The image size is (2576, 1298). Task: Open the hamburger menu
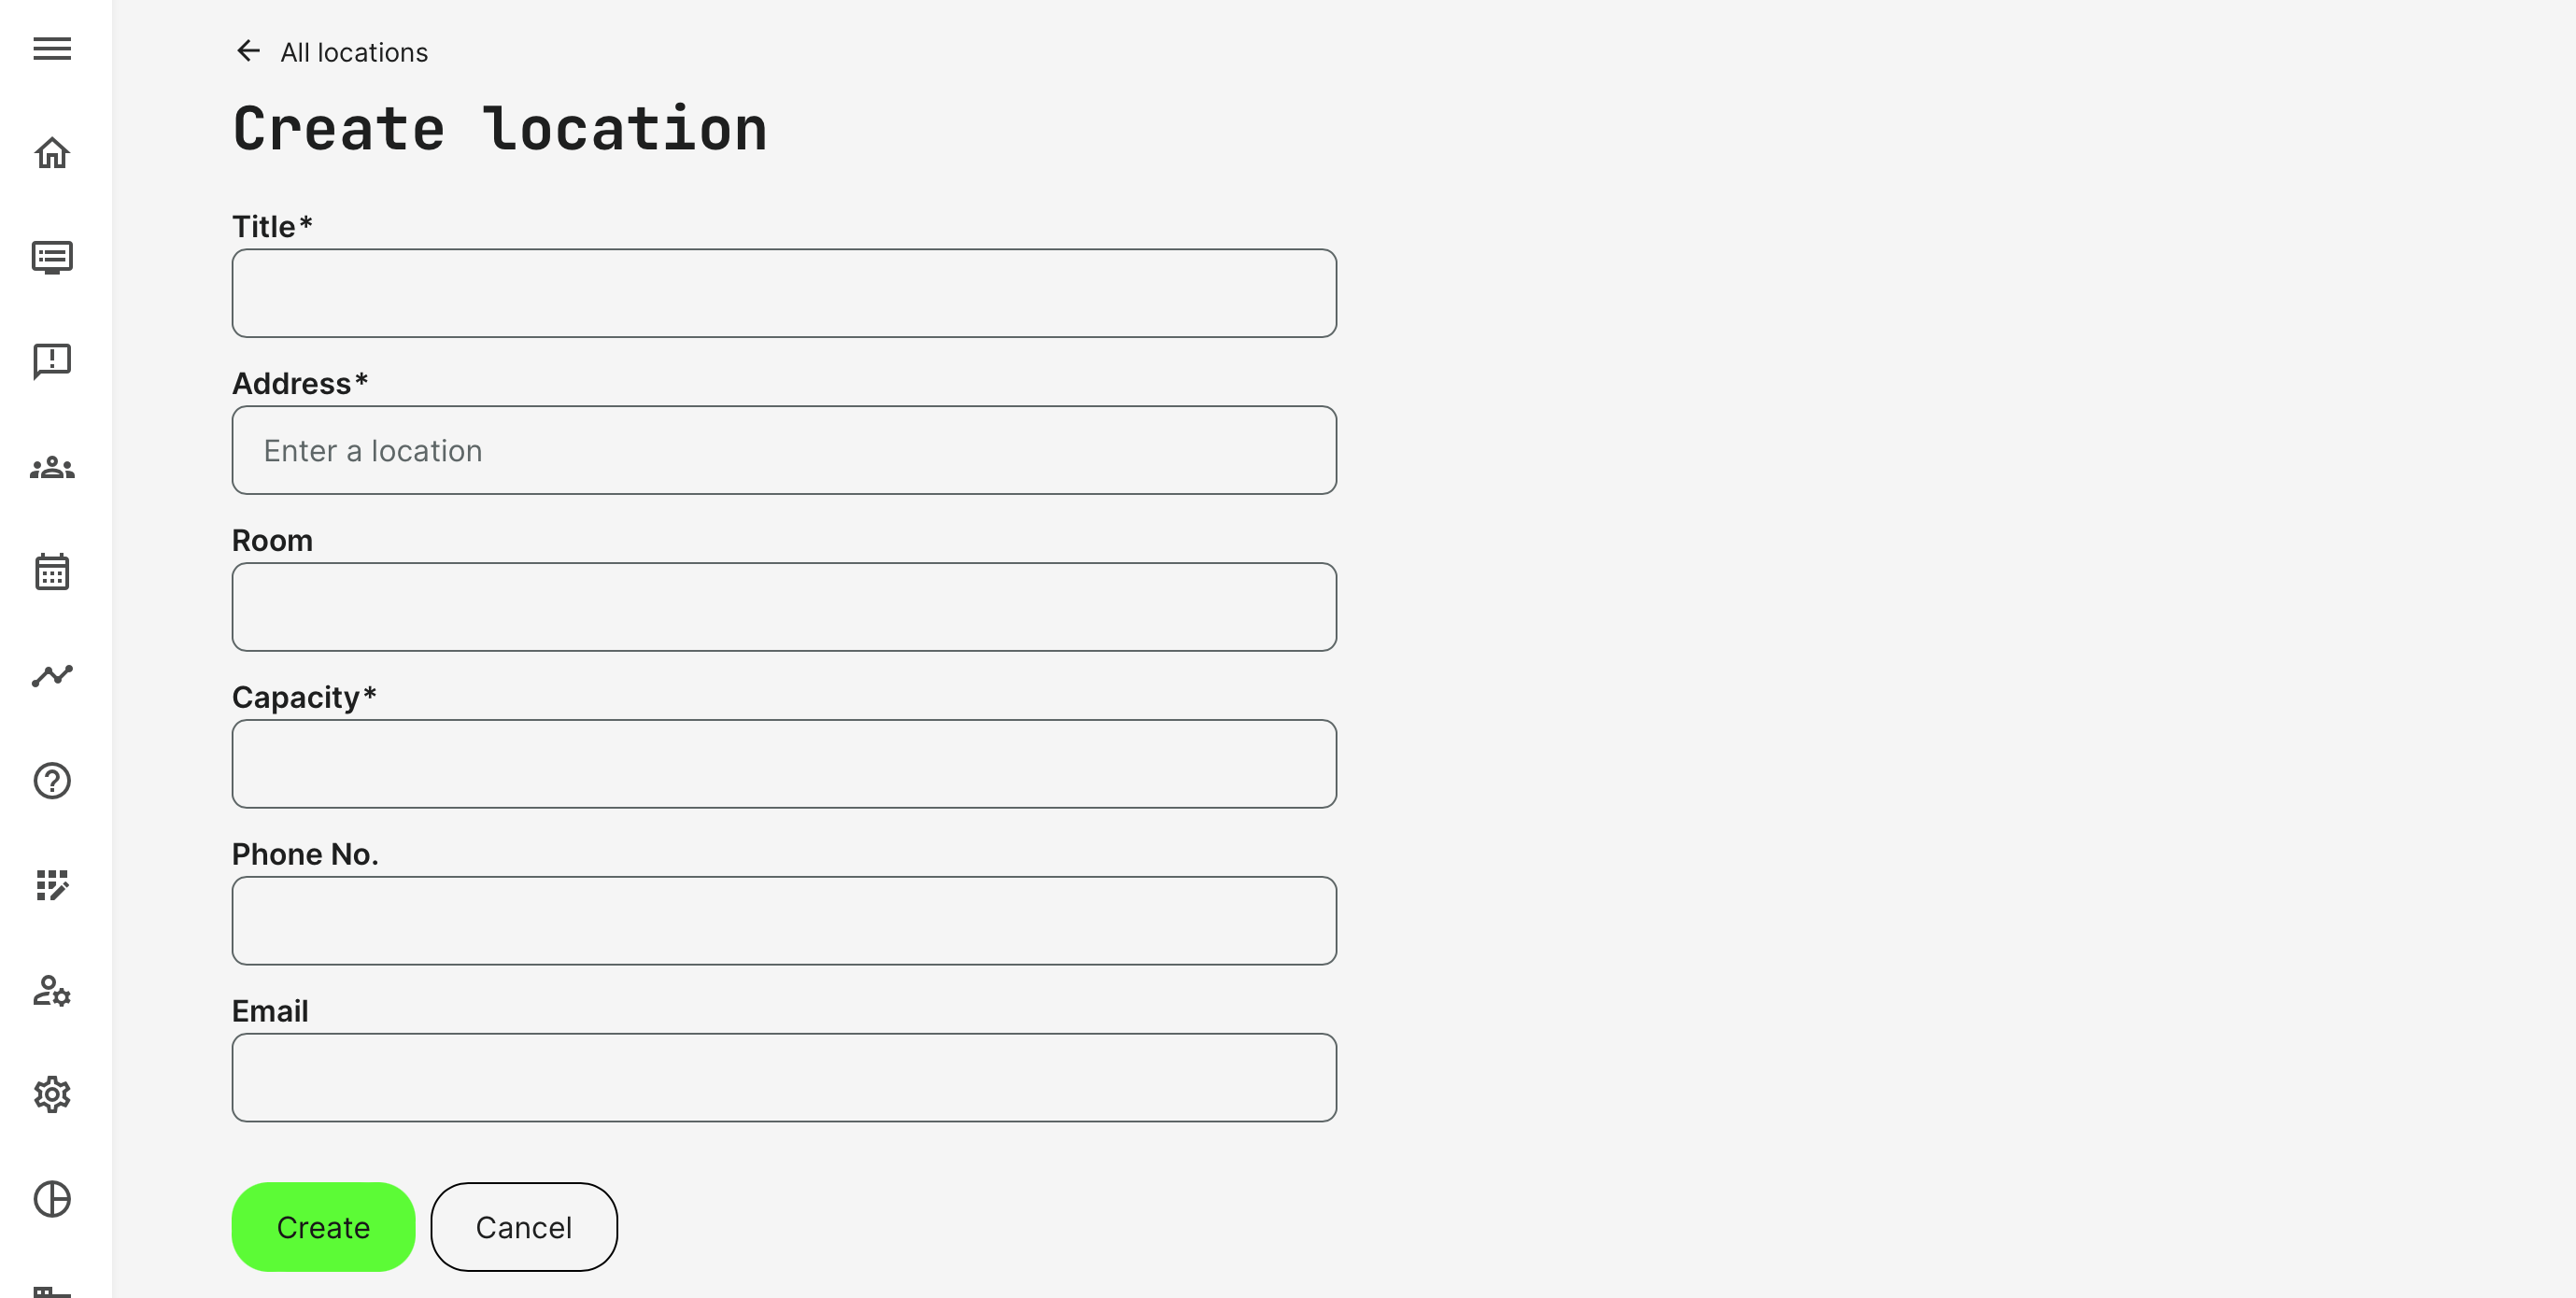coord(52,49)
